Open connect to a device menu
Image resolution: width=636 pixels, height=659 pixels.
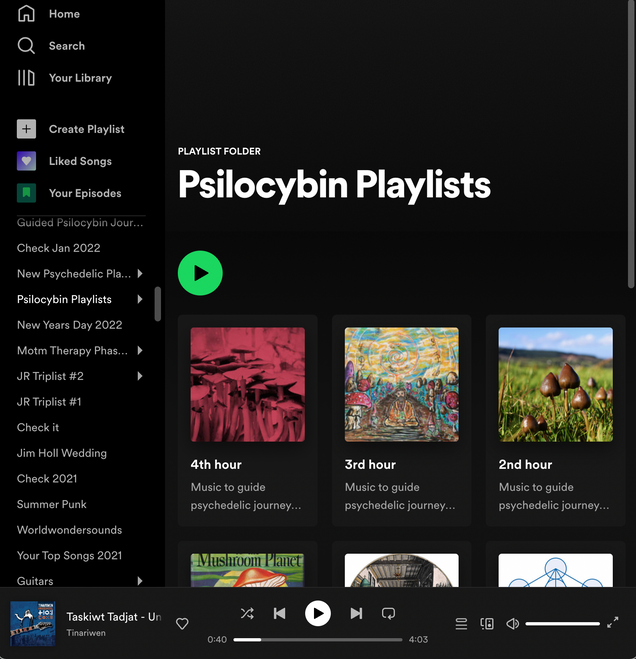[x=487, y=624]
